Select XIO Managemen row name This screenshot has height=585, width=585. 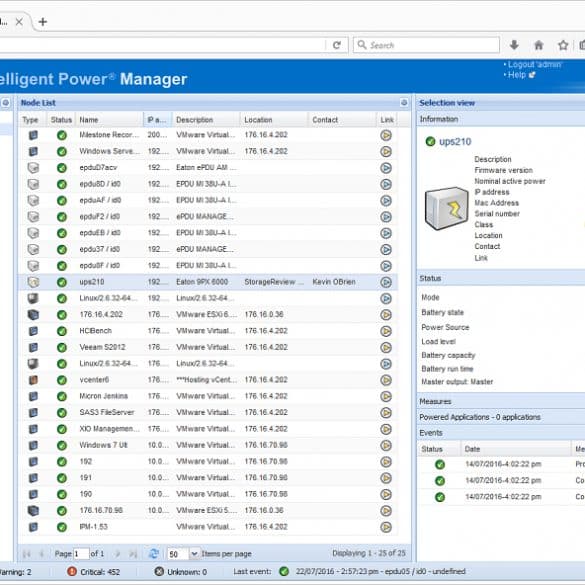(x=109, y=429)
